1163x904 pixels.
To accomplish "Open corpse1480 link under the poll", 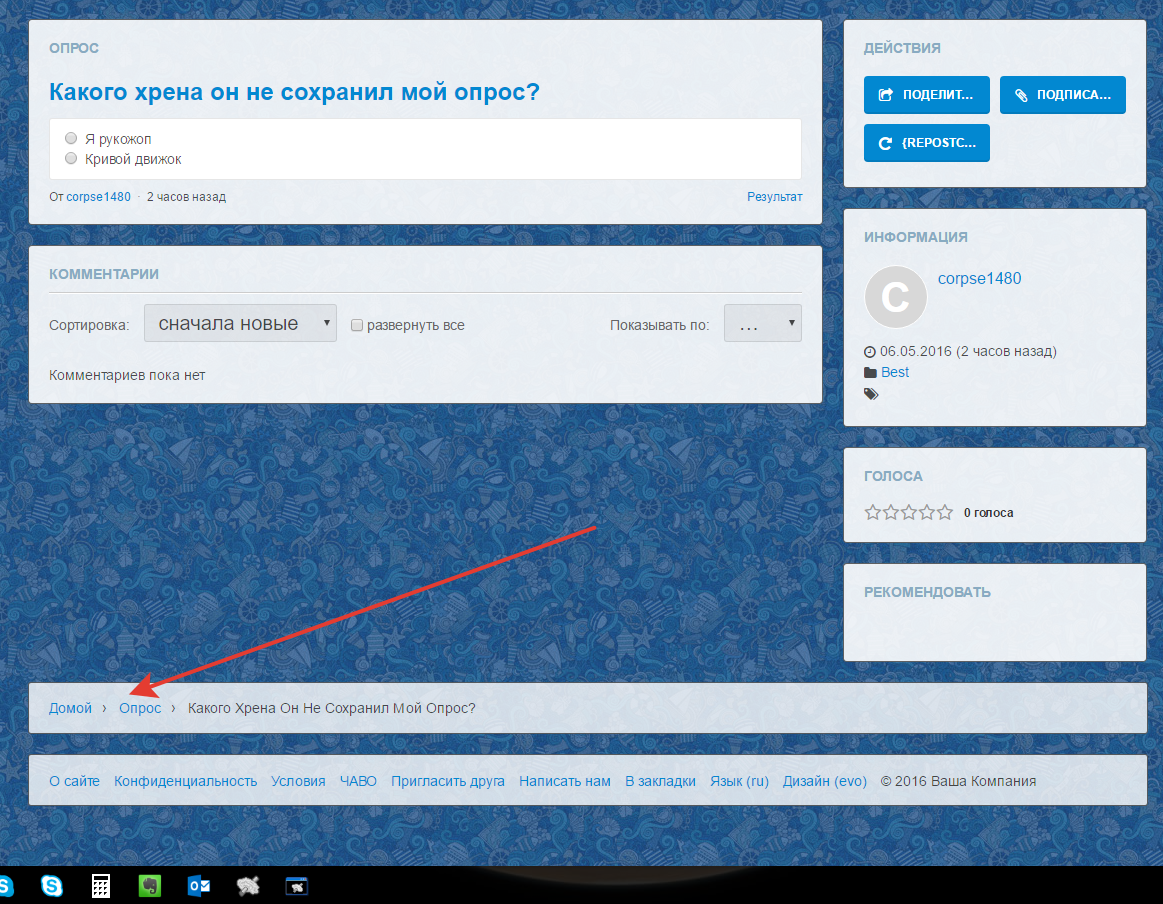I will coord(99,197).
